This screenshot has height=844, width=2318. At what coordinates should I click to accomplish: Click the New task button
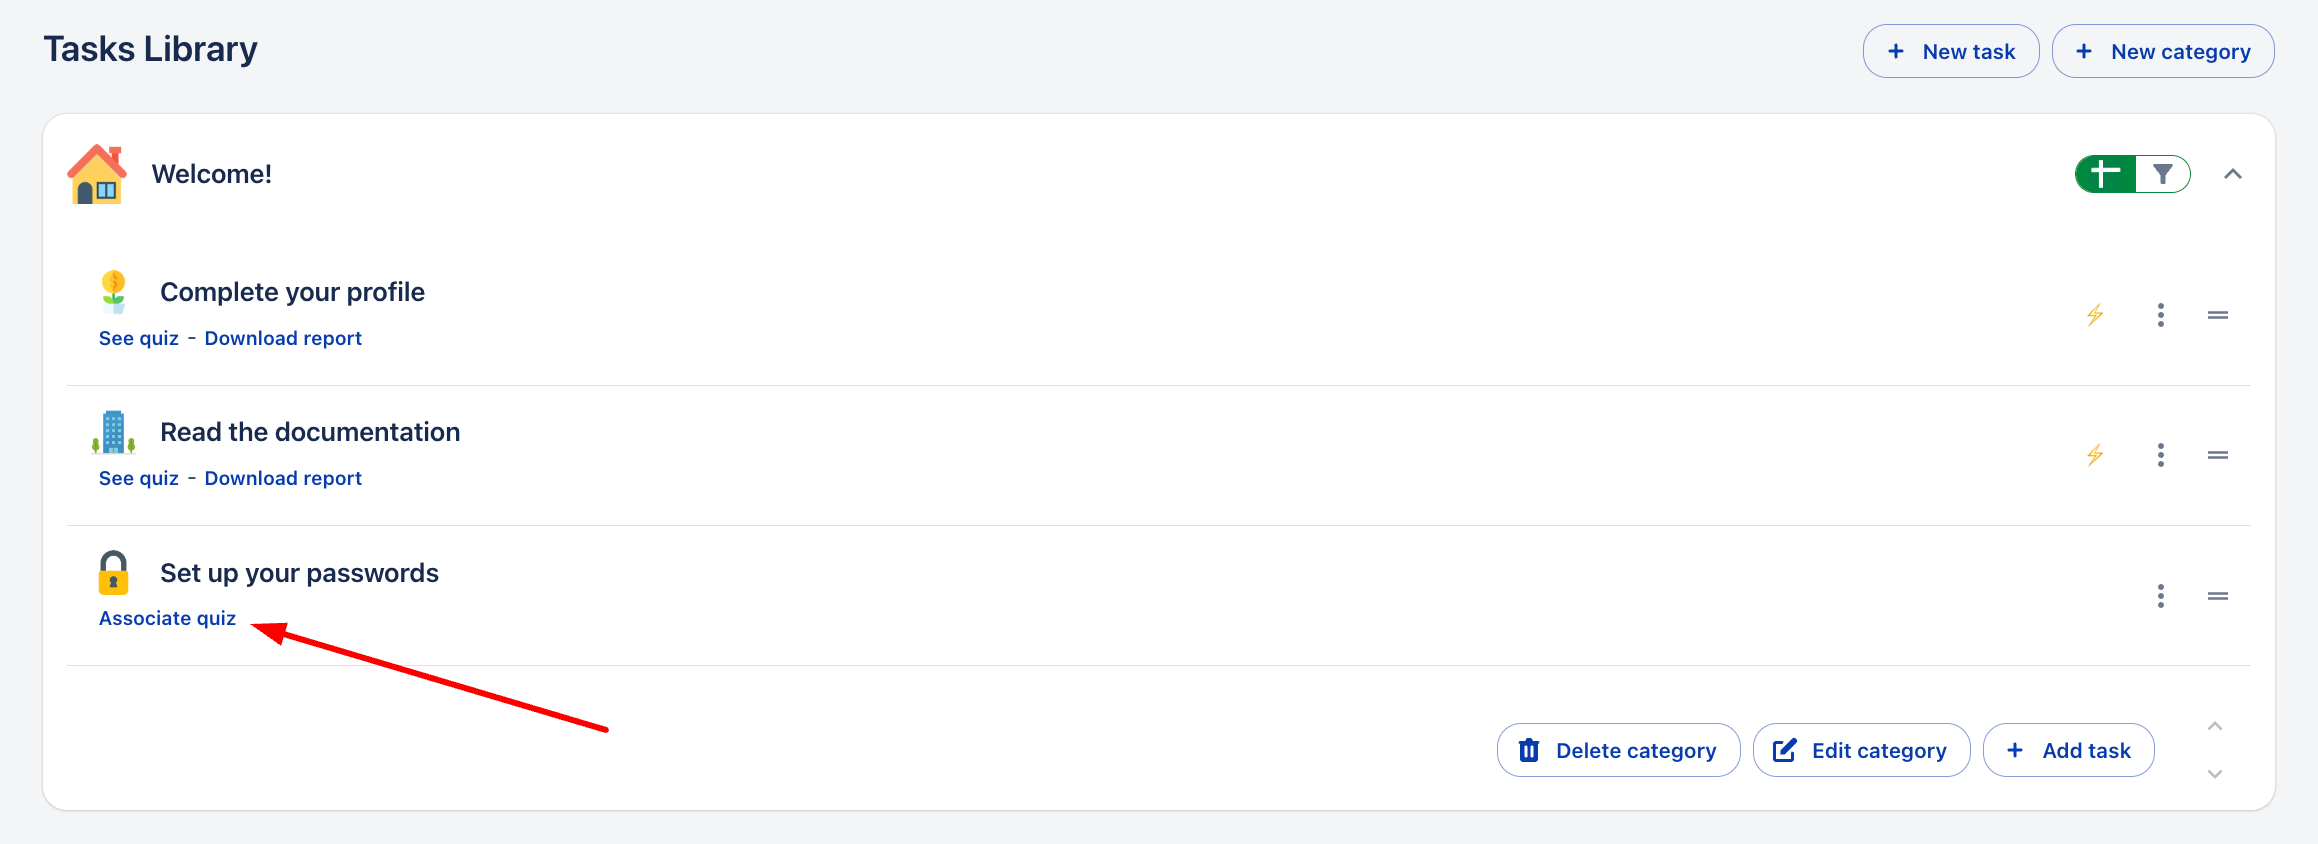(x=1950, y=51)
